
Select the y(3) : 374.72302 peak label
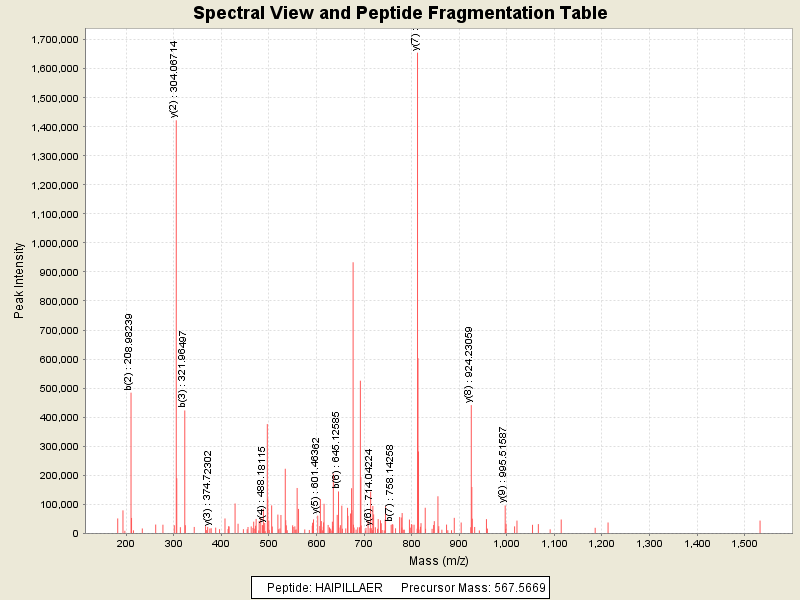[208, 487]
